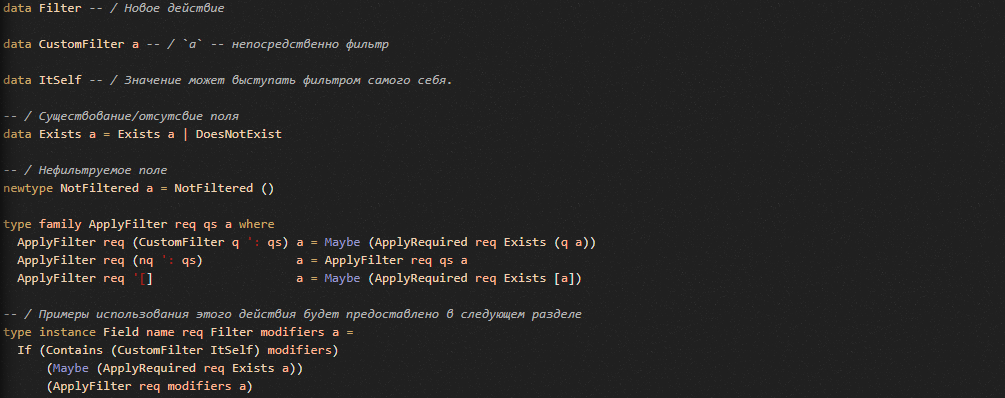
Task: Click the 'newtype' keyword
Action: coord(28,188)
